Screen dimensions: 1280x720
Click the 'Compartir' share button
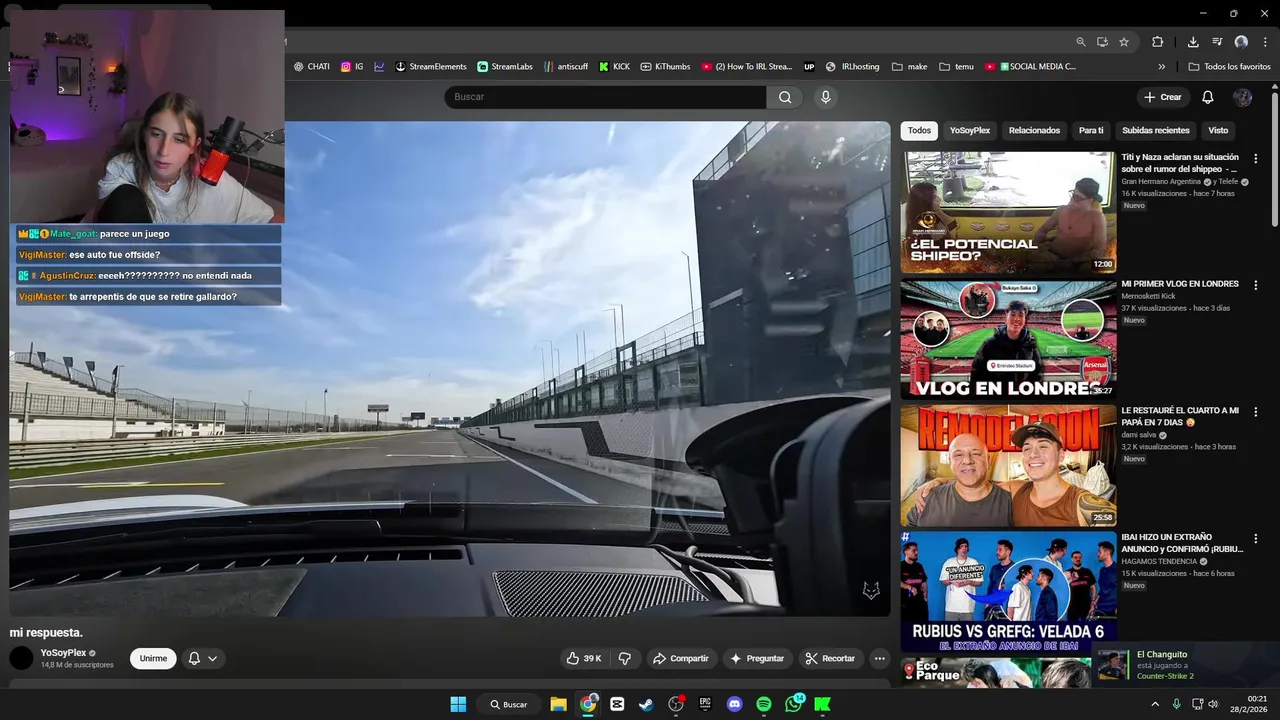680,658
